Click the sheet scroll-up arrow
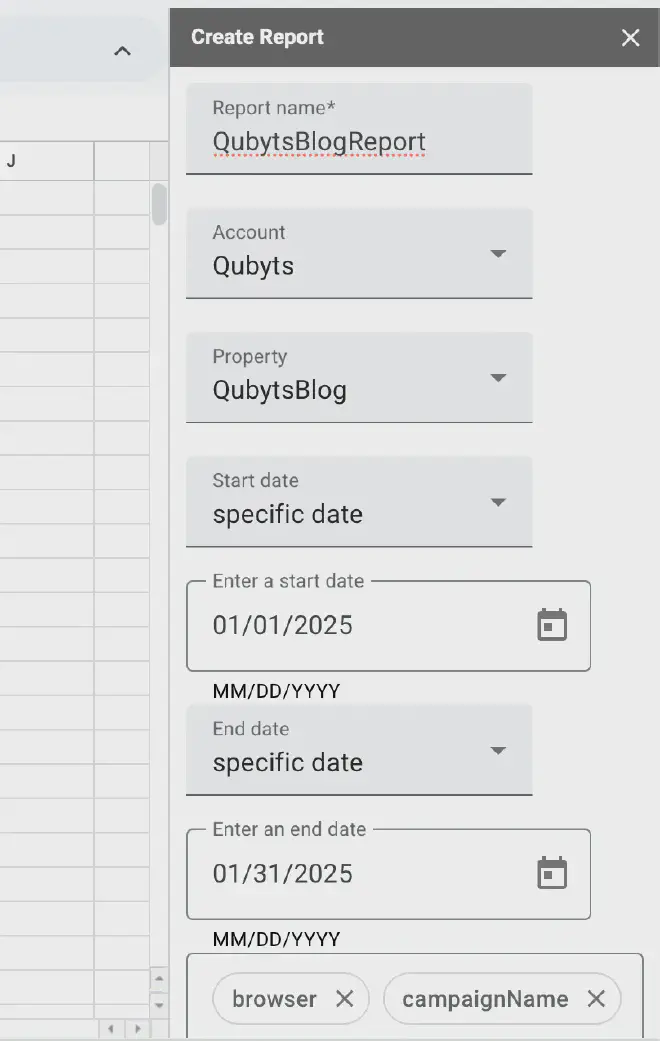Image resolution: width=660 pixels, height=1041 pixels. pos(159,978)
